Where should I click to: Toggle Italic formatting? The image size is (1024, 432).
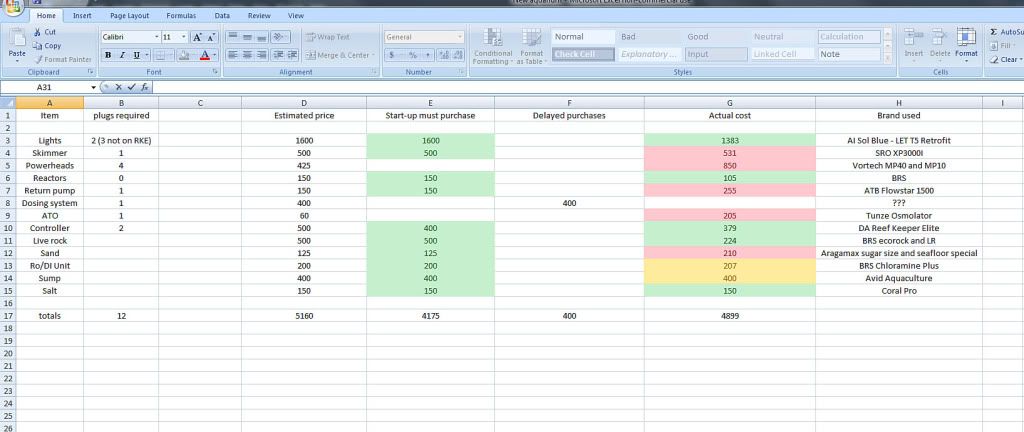pos(121,55)
